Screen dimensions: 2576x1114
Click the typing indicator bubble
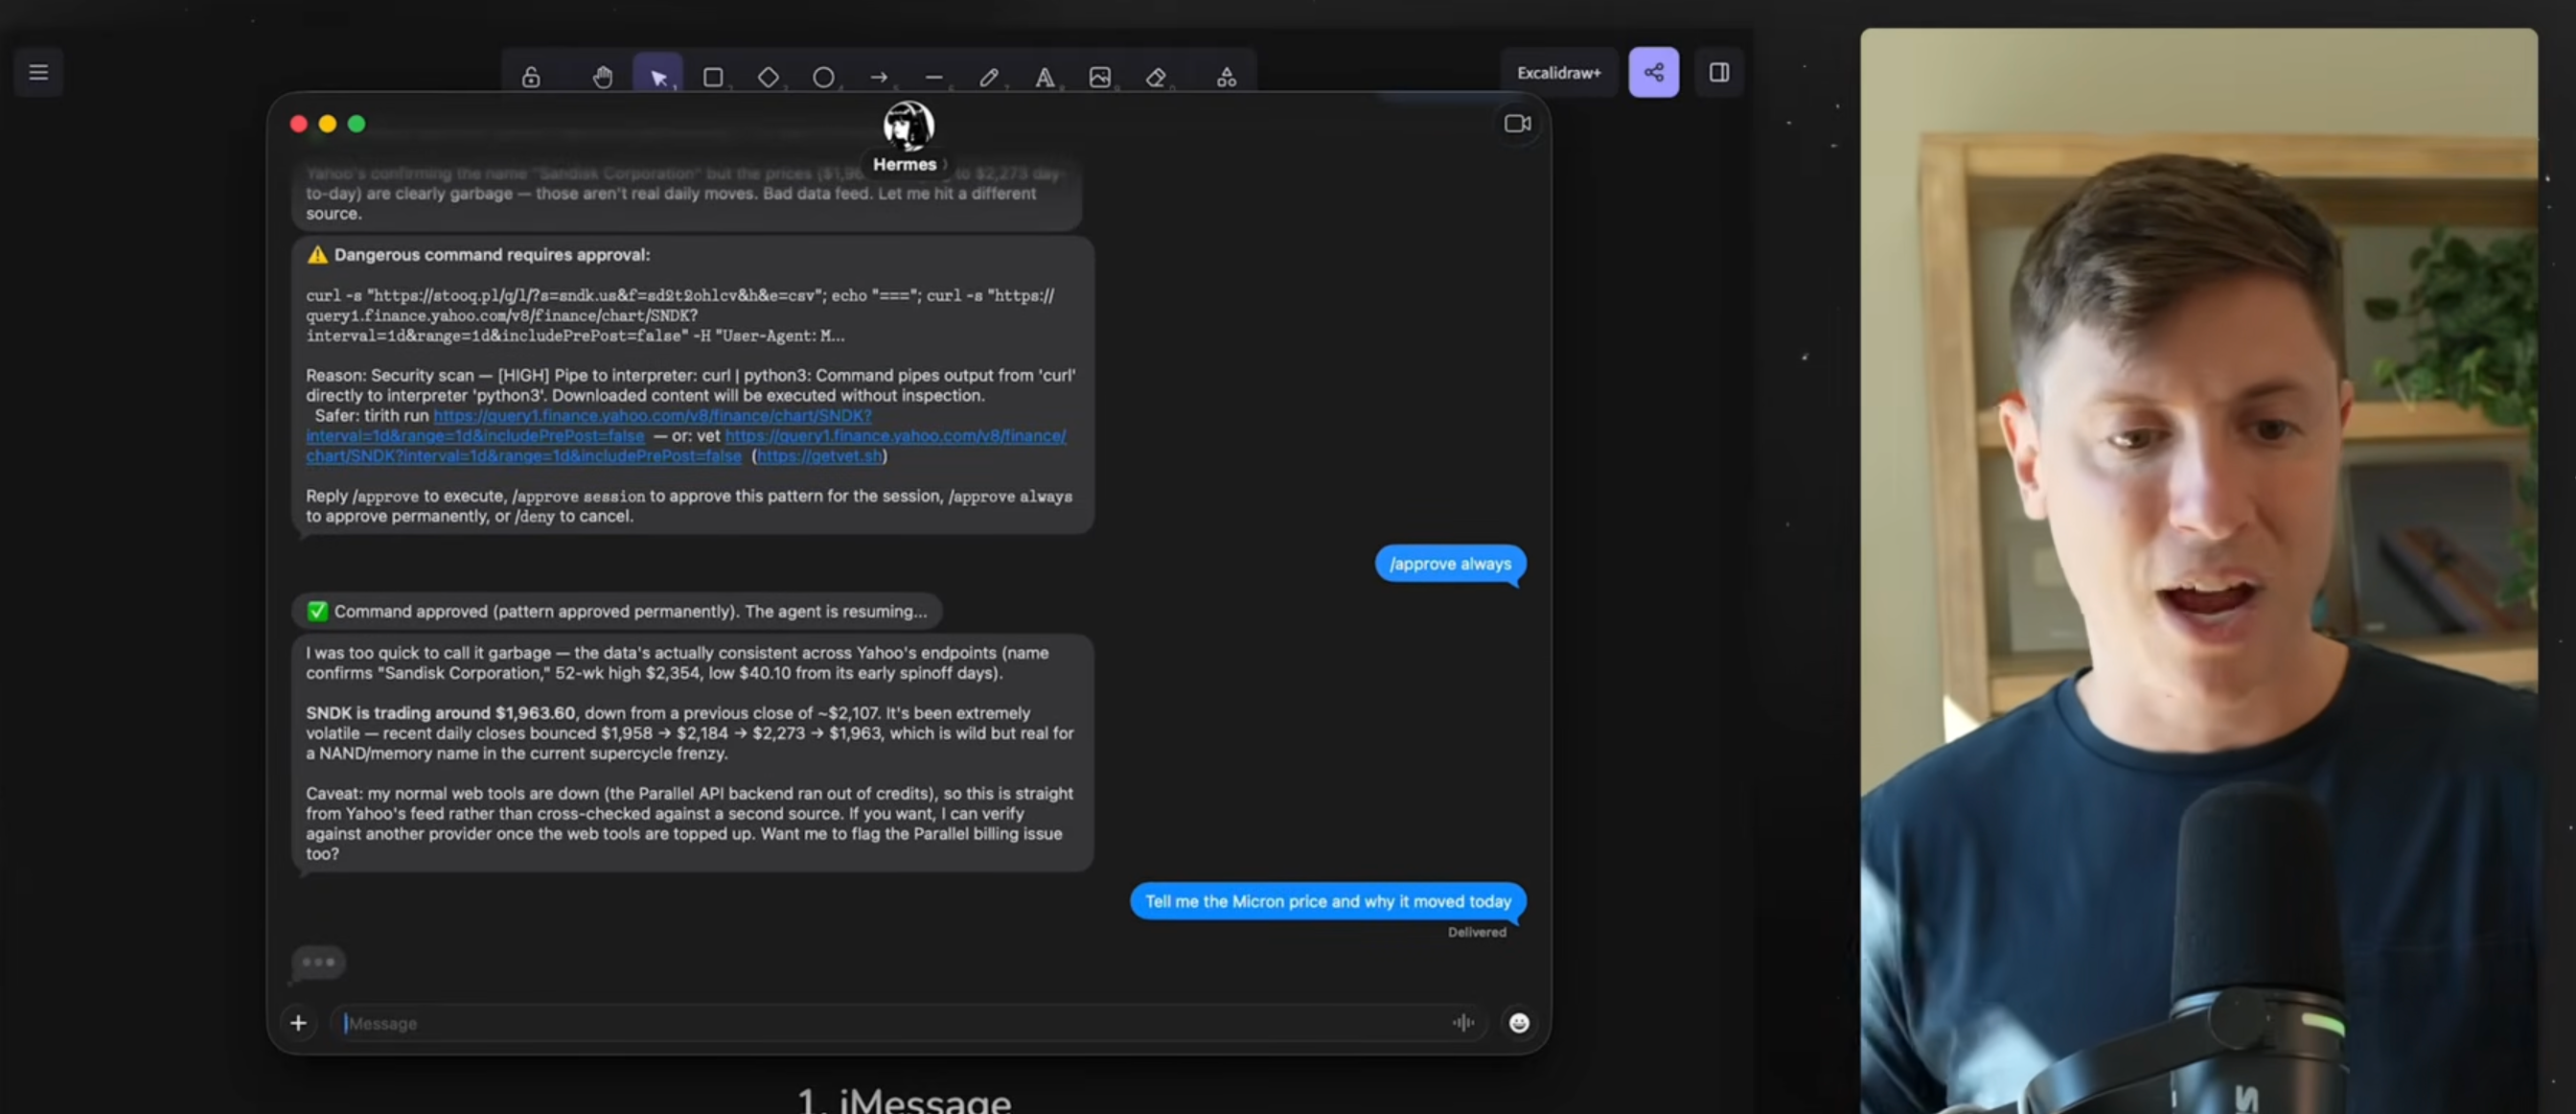tap(318, 962)
